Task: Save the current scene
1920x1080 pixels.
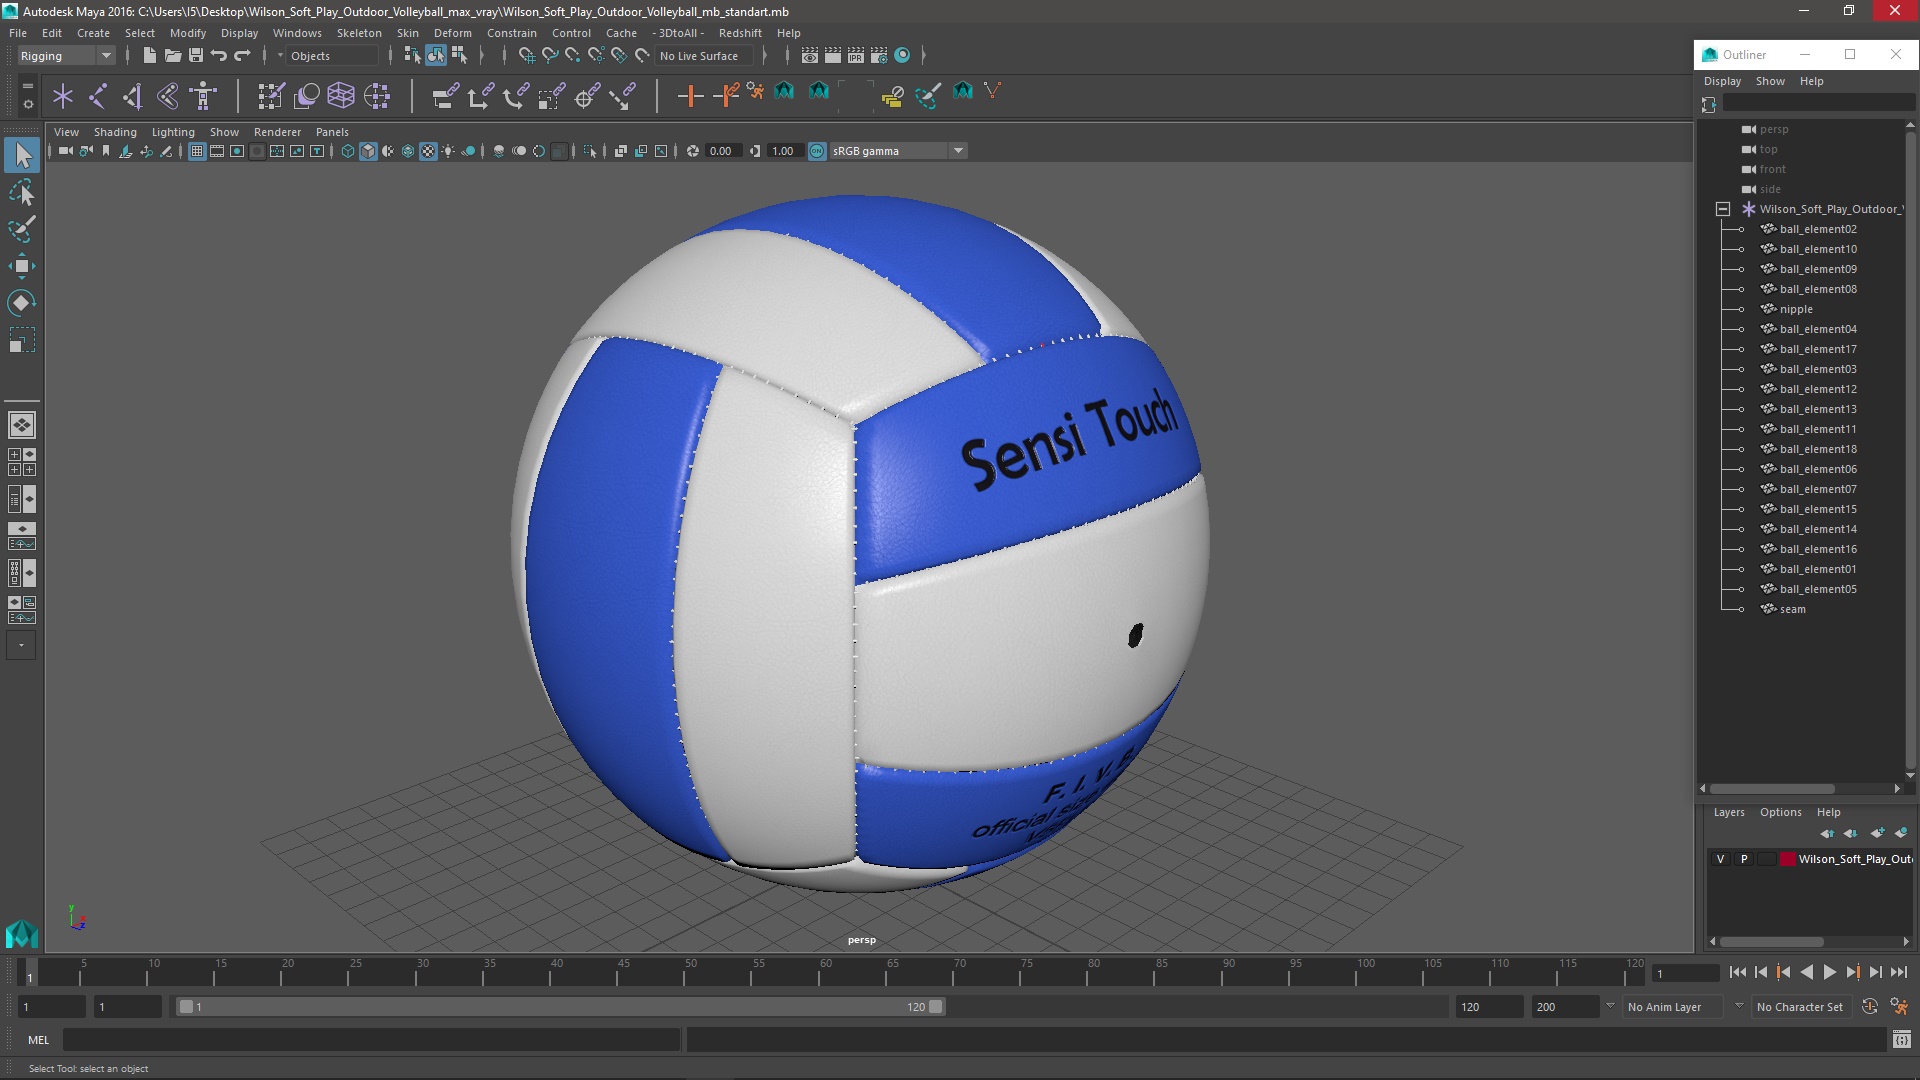Action: pos(195,55)
